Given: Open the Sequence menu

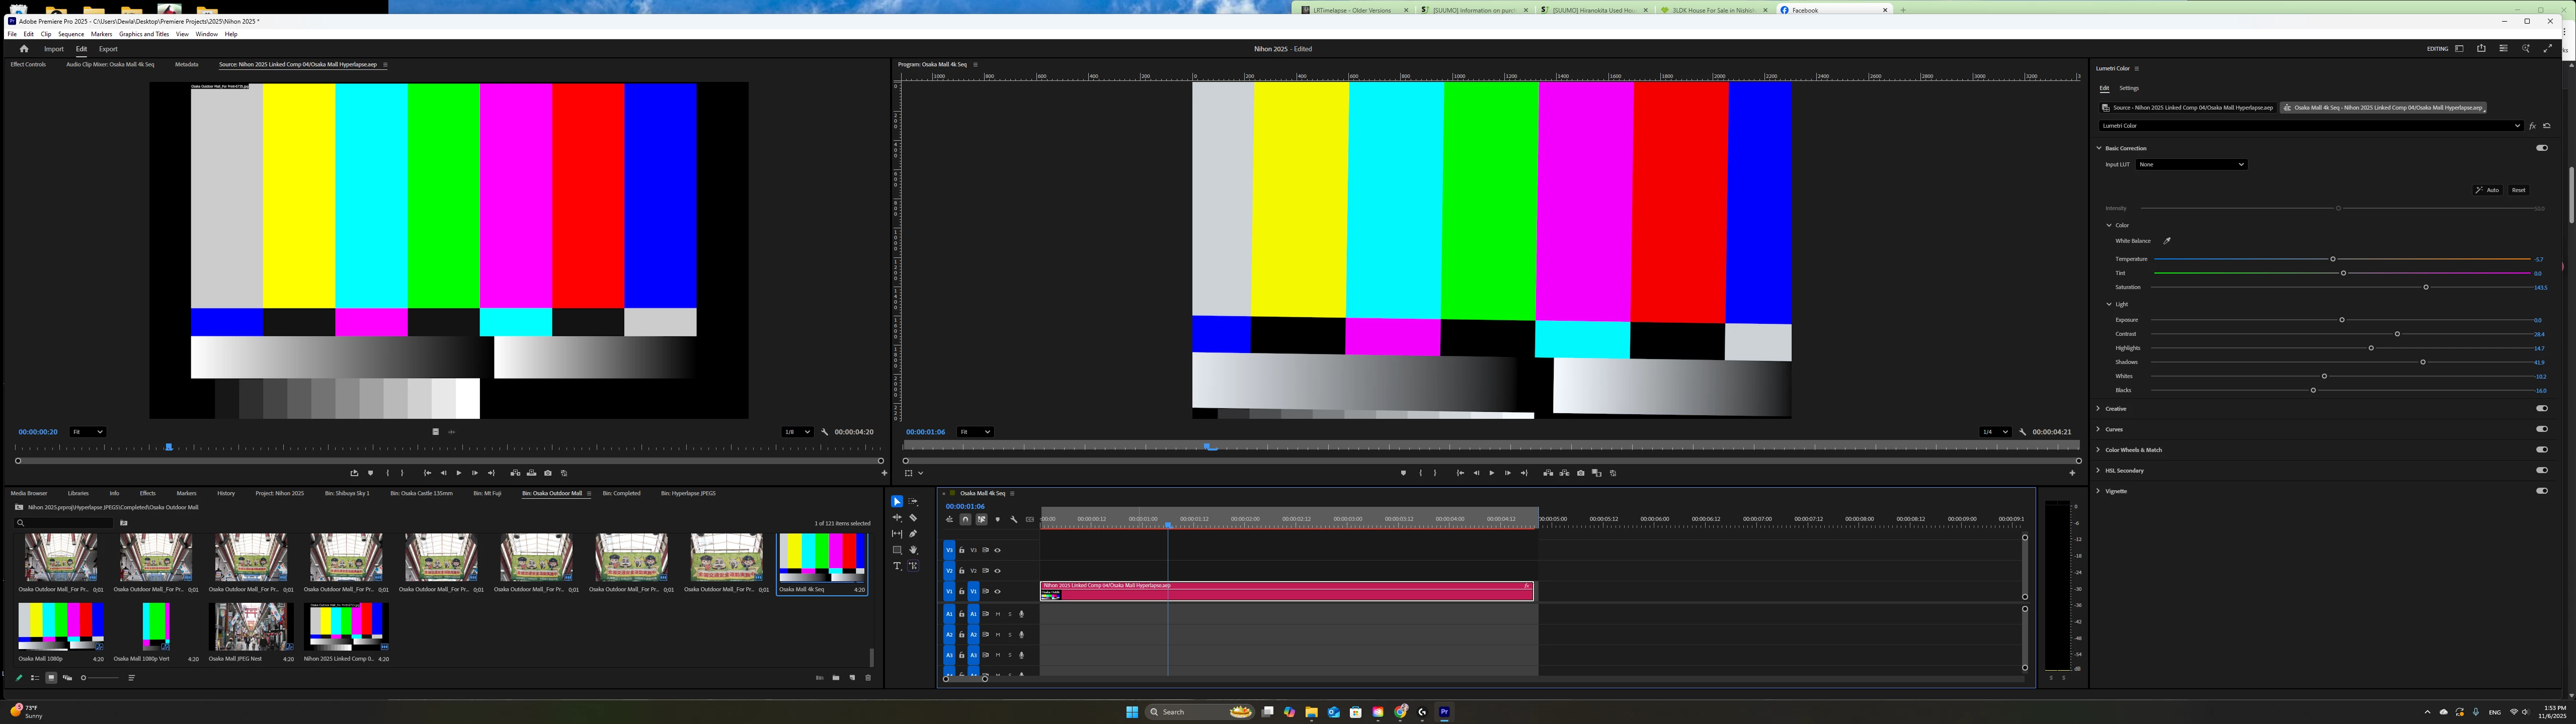Looking at the screenshot, I should (x=71, y=34).
